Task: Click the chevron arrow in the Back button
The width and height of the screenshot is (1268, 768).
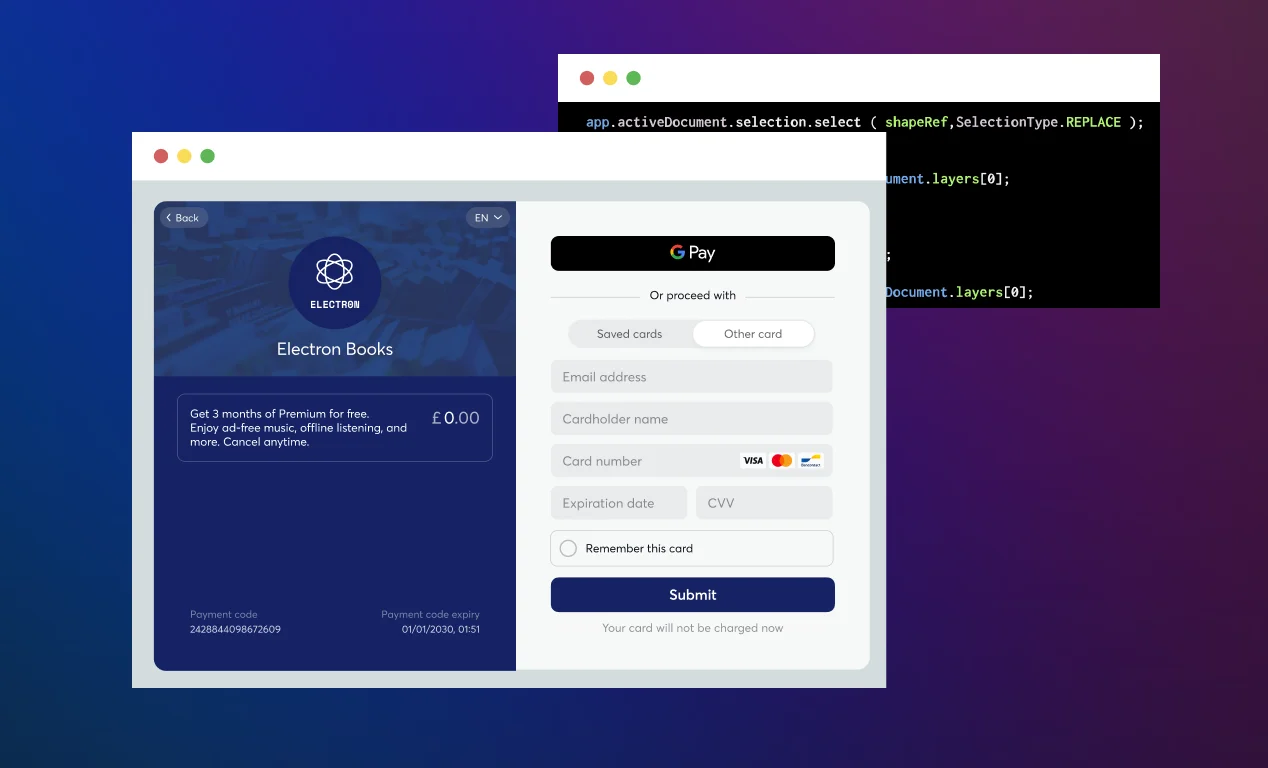Action: point(169,217)
